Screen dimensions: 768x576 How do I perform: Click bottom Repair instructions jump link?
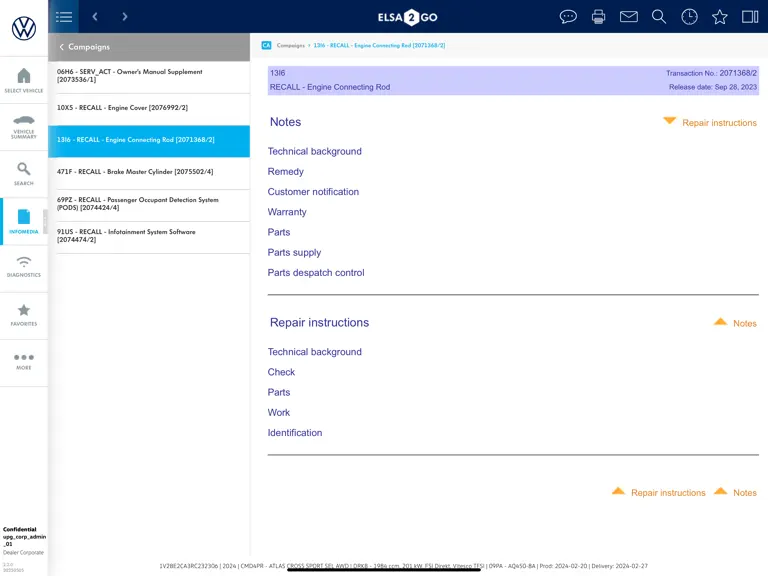point(659,492)
